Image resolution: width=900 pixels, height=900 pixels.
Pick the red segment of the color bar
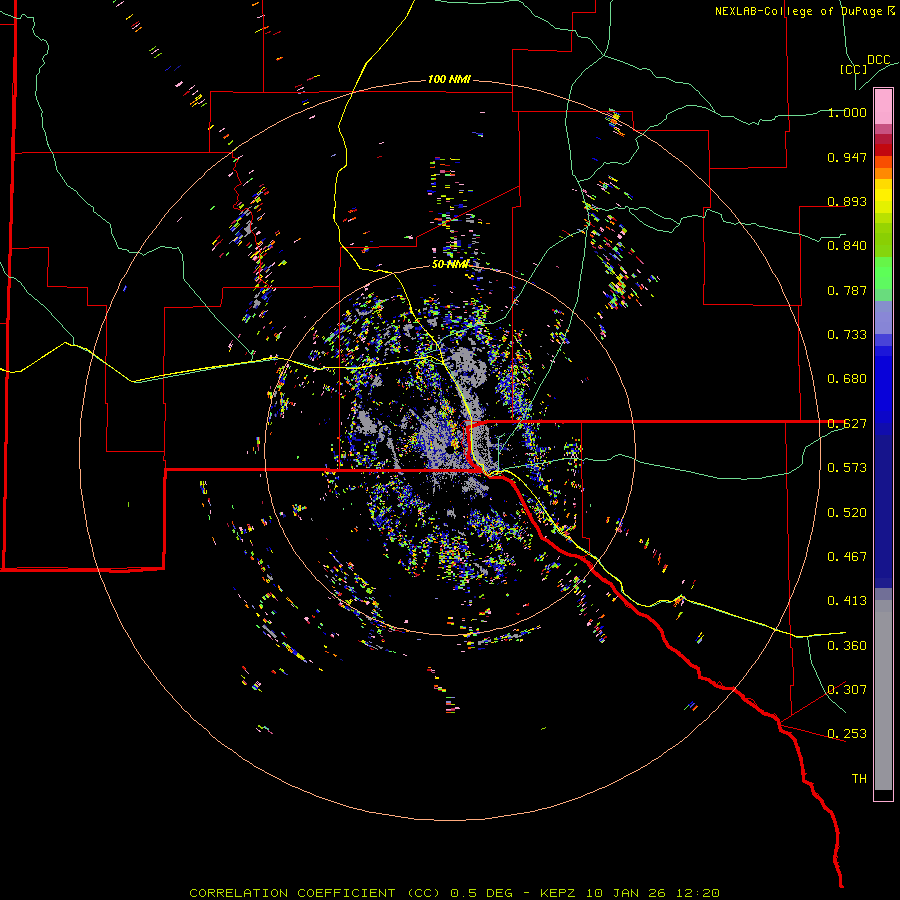tap(883, 150)
